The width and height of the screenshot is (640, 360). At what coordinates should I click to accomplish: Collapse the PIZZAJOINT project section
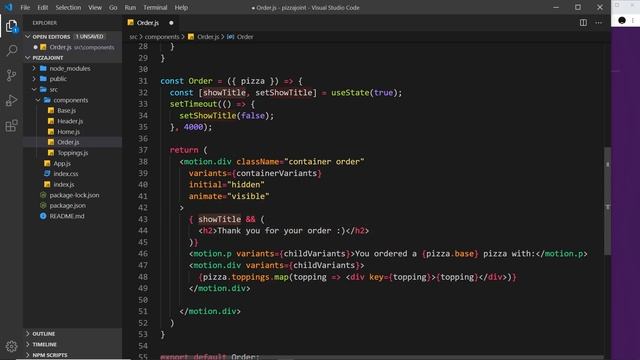(28, 58)
